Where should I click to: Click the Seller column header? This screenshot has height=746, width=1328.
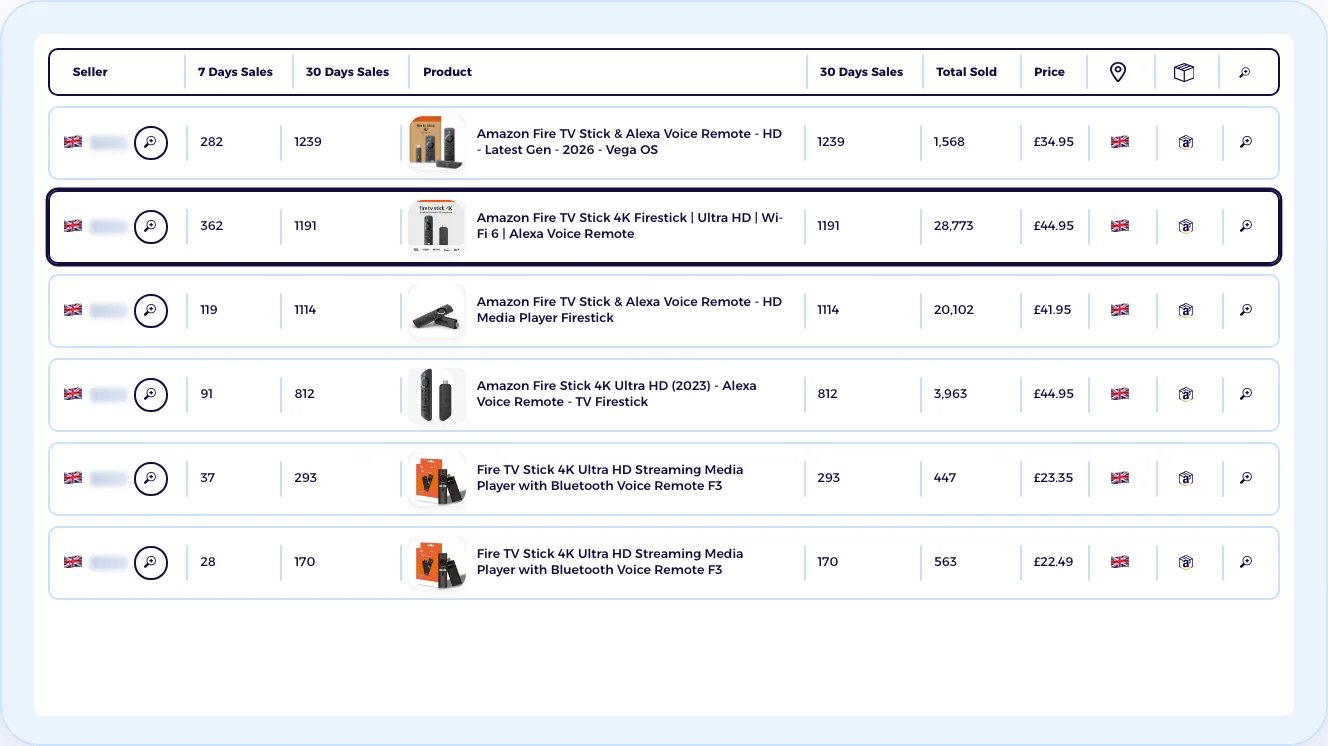(90, 72)
